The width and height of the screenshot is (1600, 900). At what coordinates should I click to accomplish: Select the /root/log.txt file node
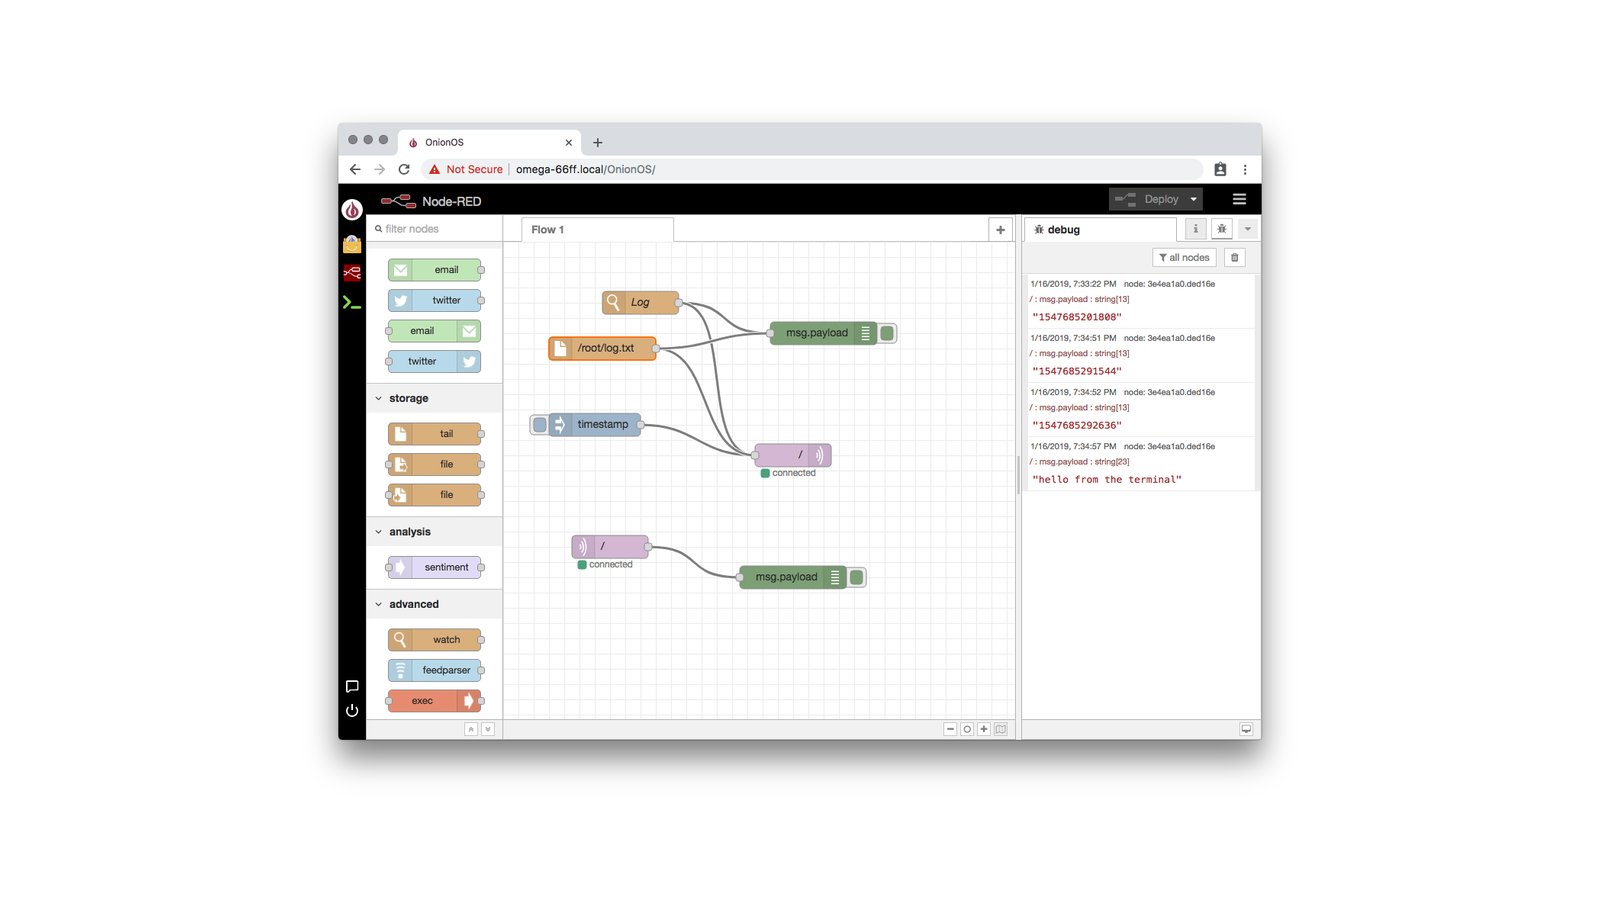click(x=602, y=348)
